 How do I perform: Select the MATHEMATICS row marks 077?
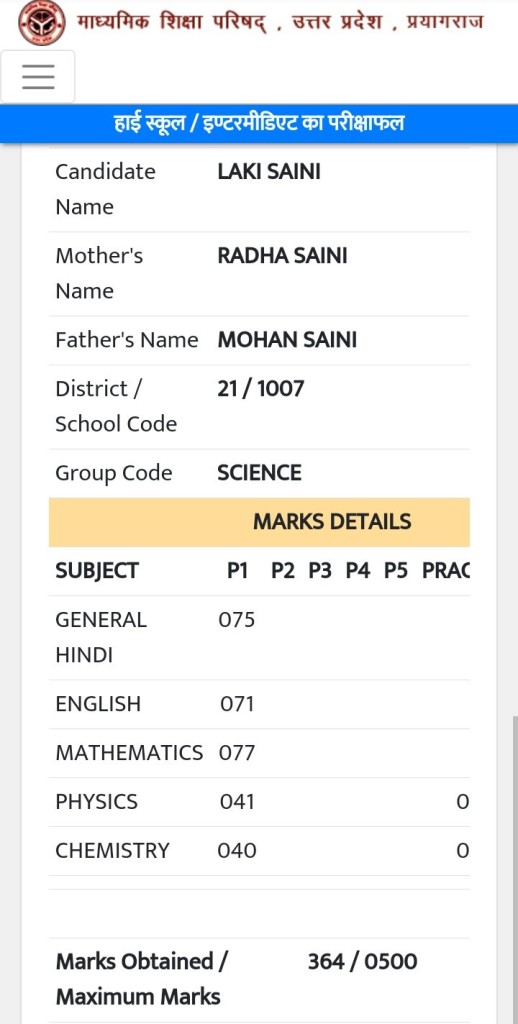pyautogui.click(x=236, y=753)
